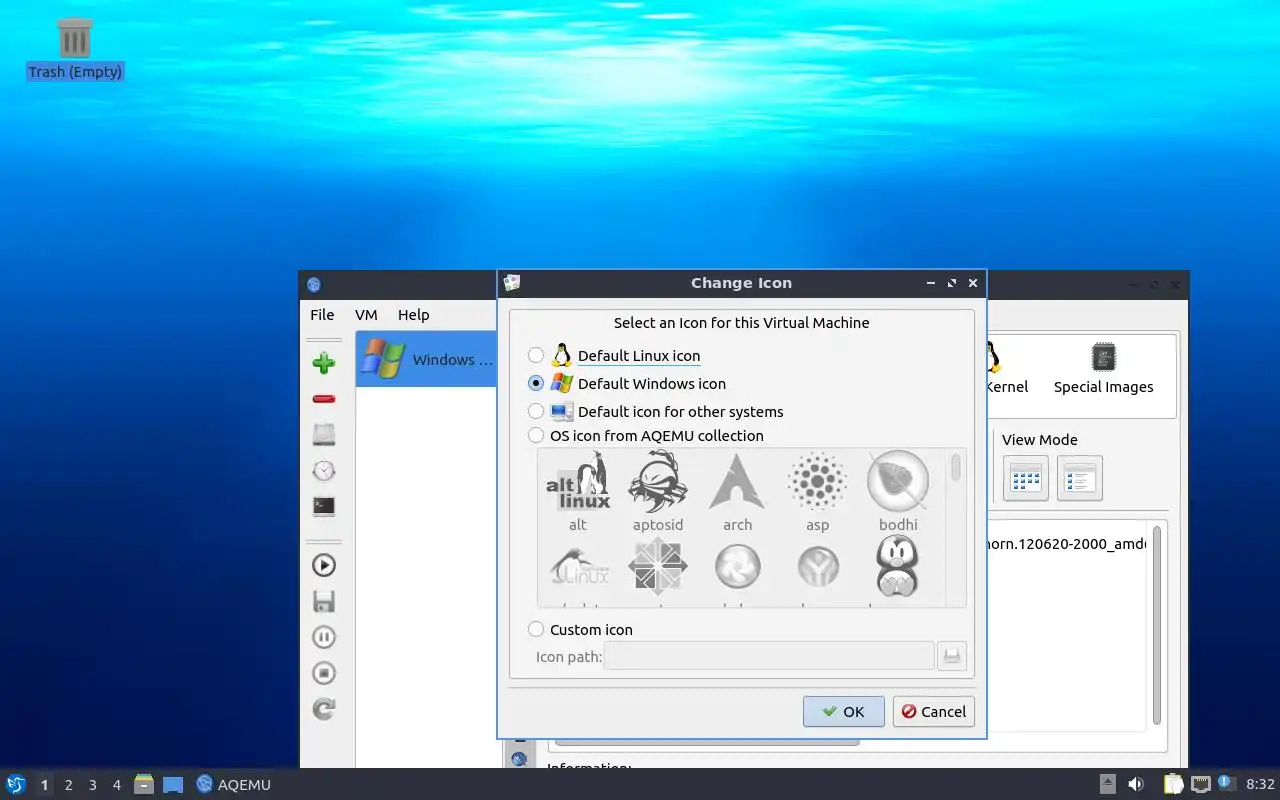Click the red minus delete VM icon

point(323,399)
